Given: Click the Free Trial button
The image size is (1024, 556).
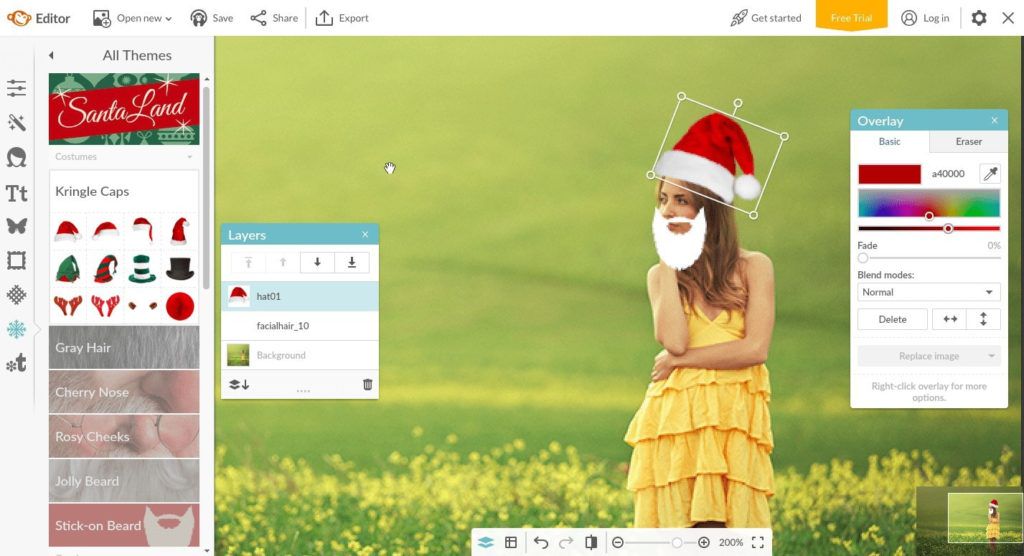Looking at the screenshot, I should point(851,18).
